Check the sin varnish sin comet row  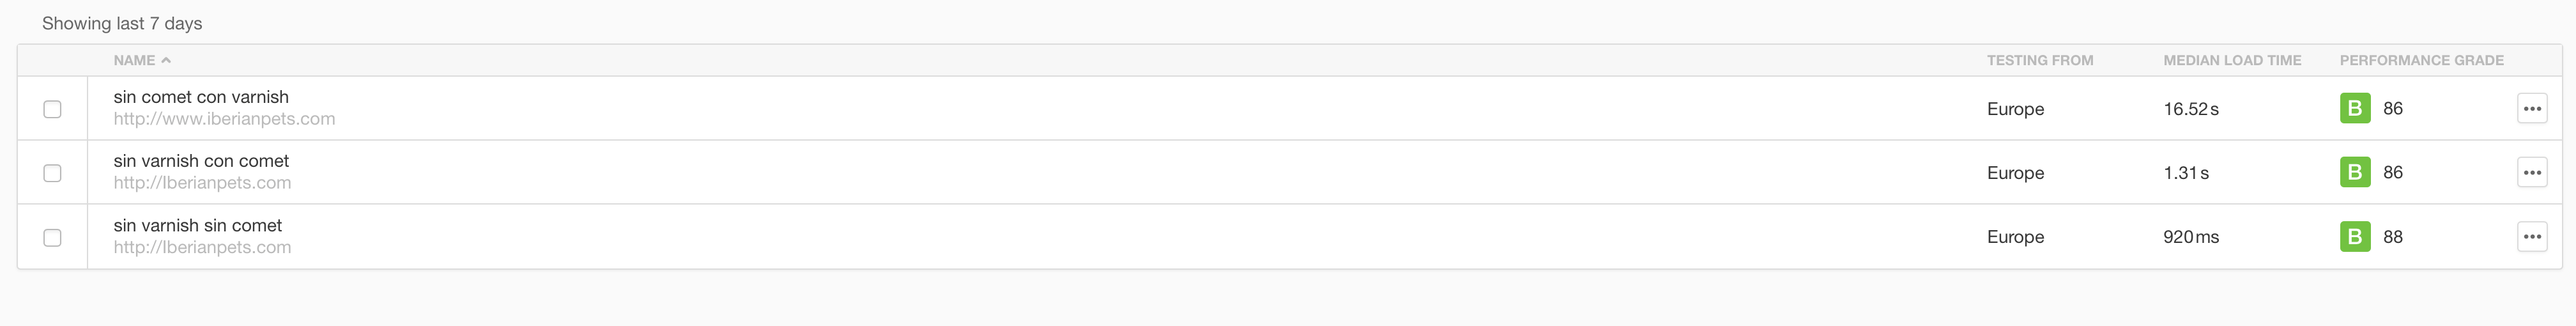[x=52, y=237]
